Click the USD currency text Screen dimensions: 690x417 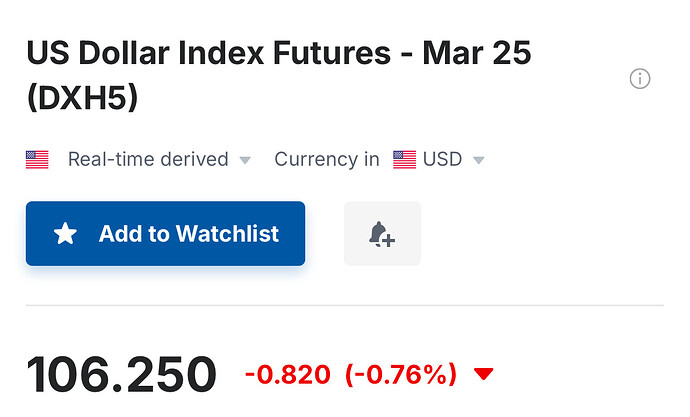point(442,159)
